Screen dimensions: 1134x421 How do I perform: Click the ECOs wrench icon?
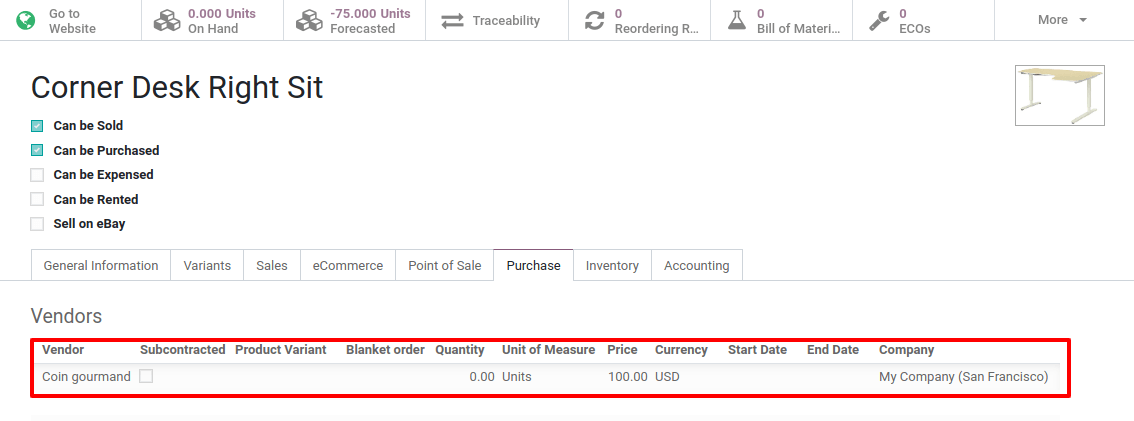point(879,20)
